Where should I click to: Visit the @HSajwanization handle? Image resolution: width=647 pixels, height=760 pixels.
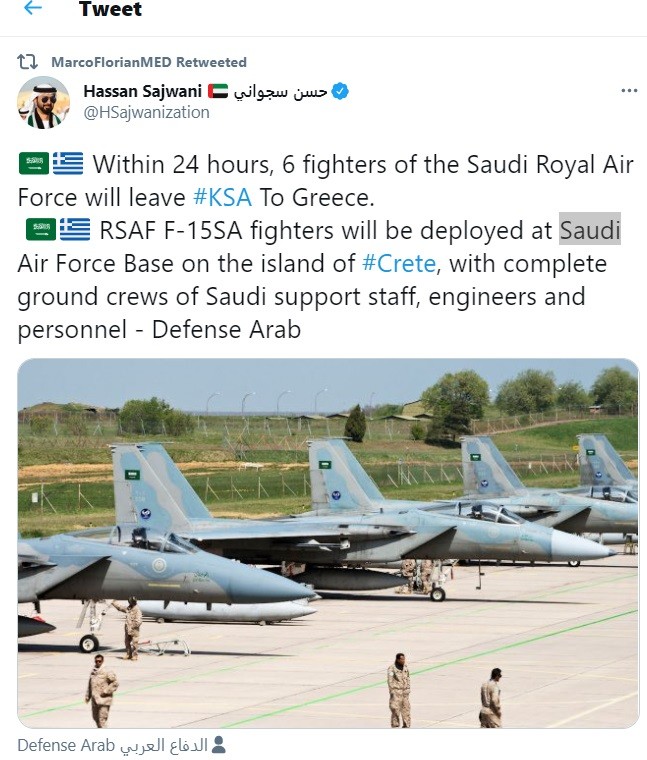tap(146, 113)
